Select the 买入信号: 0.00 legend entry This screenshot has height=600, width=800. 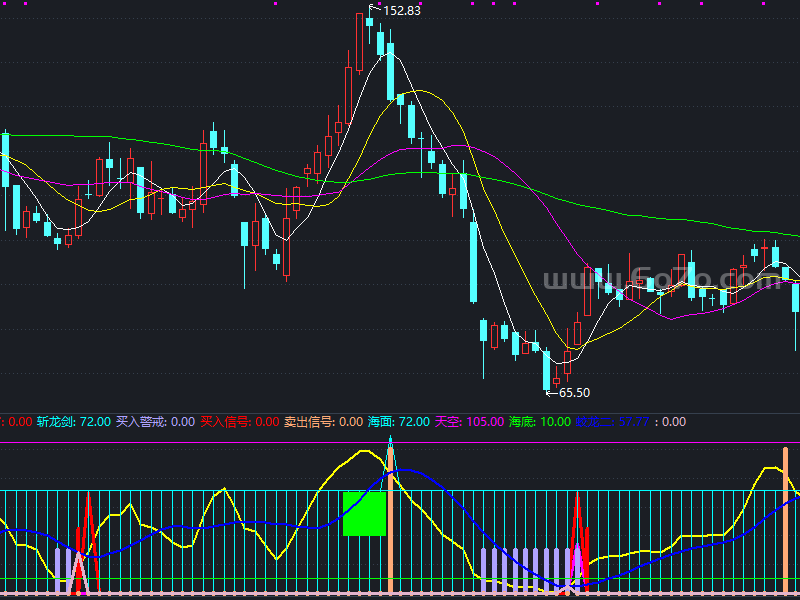[239, 422]
